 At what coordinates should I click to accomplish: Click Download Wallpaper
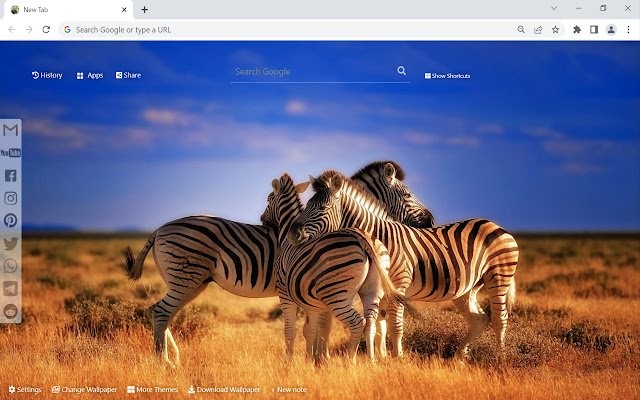[x=224, y=389]
